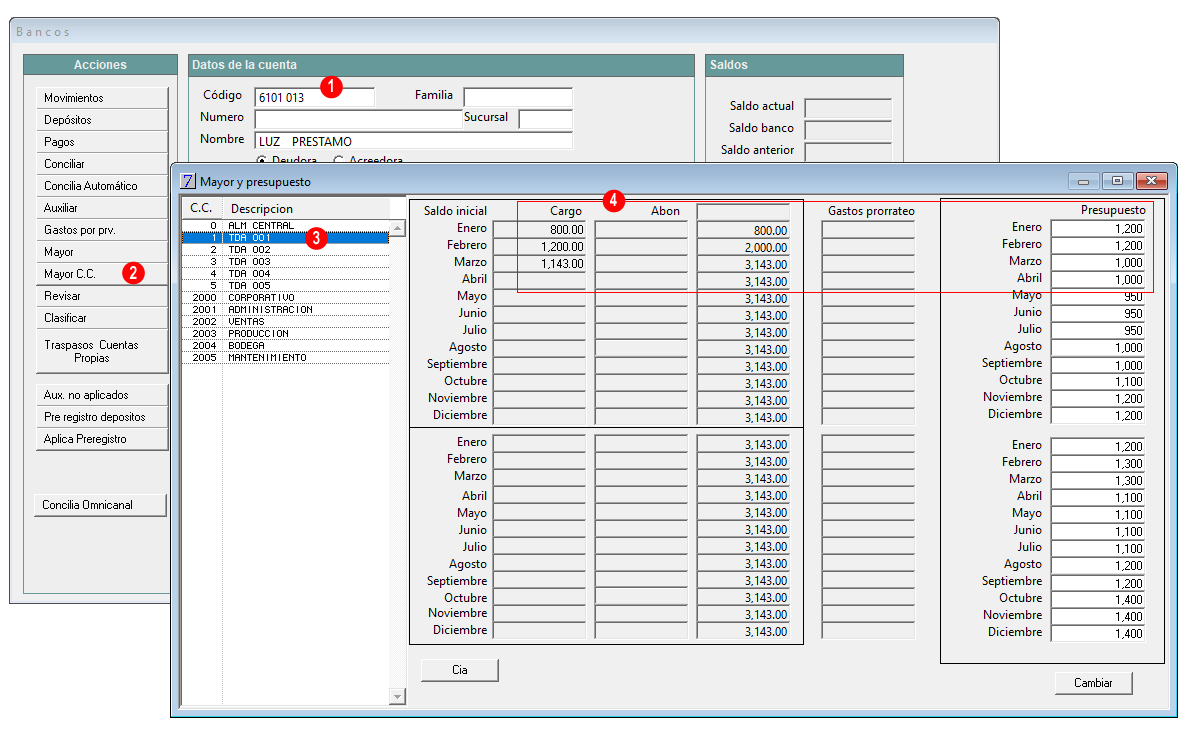Click the Código input field

pos(314,97)
